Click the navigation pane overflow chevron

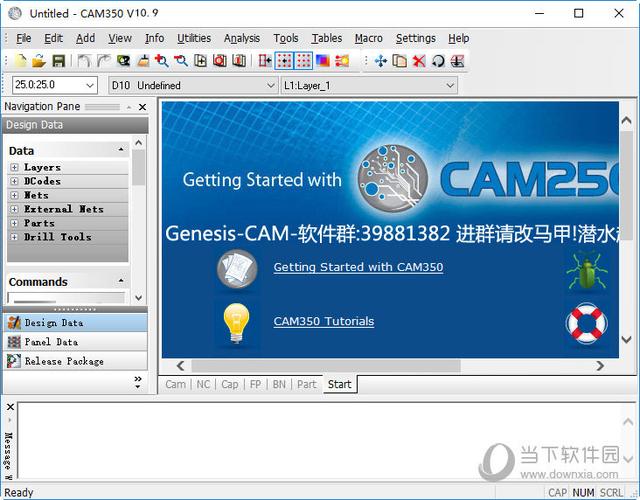click(138, 382)
